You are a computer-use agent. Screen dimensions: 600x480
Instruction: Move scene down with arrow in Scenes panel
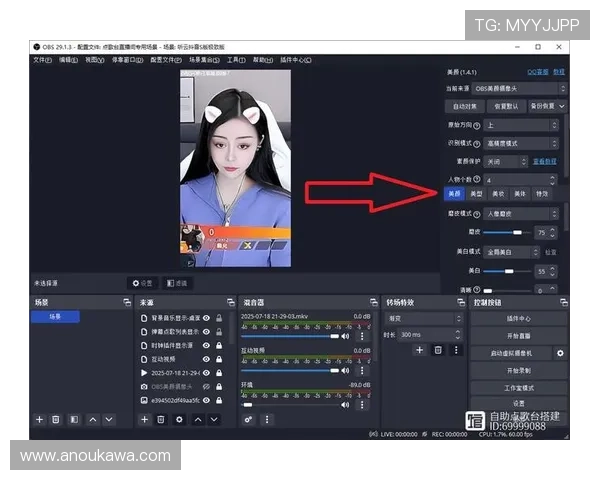[x=109, y=420]
